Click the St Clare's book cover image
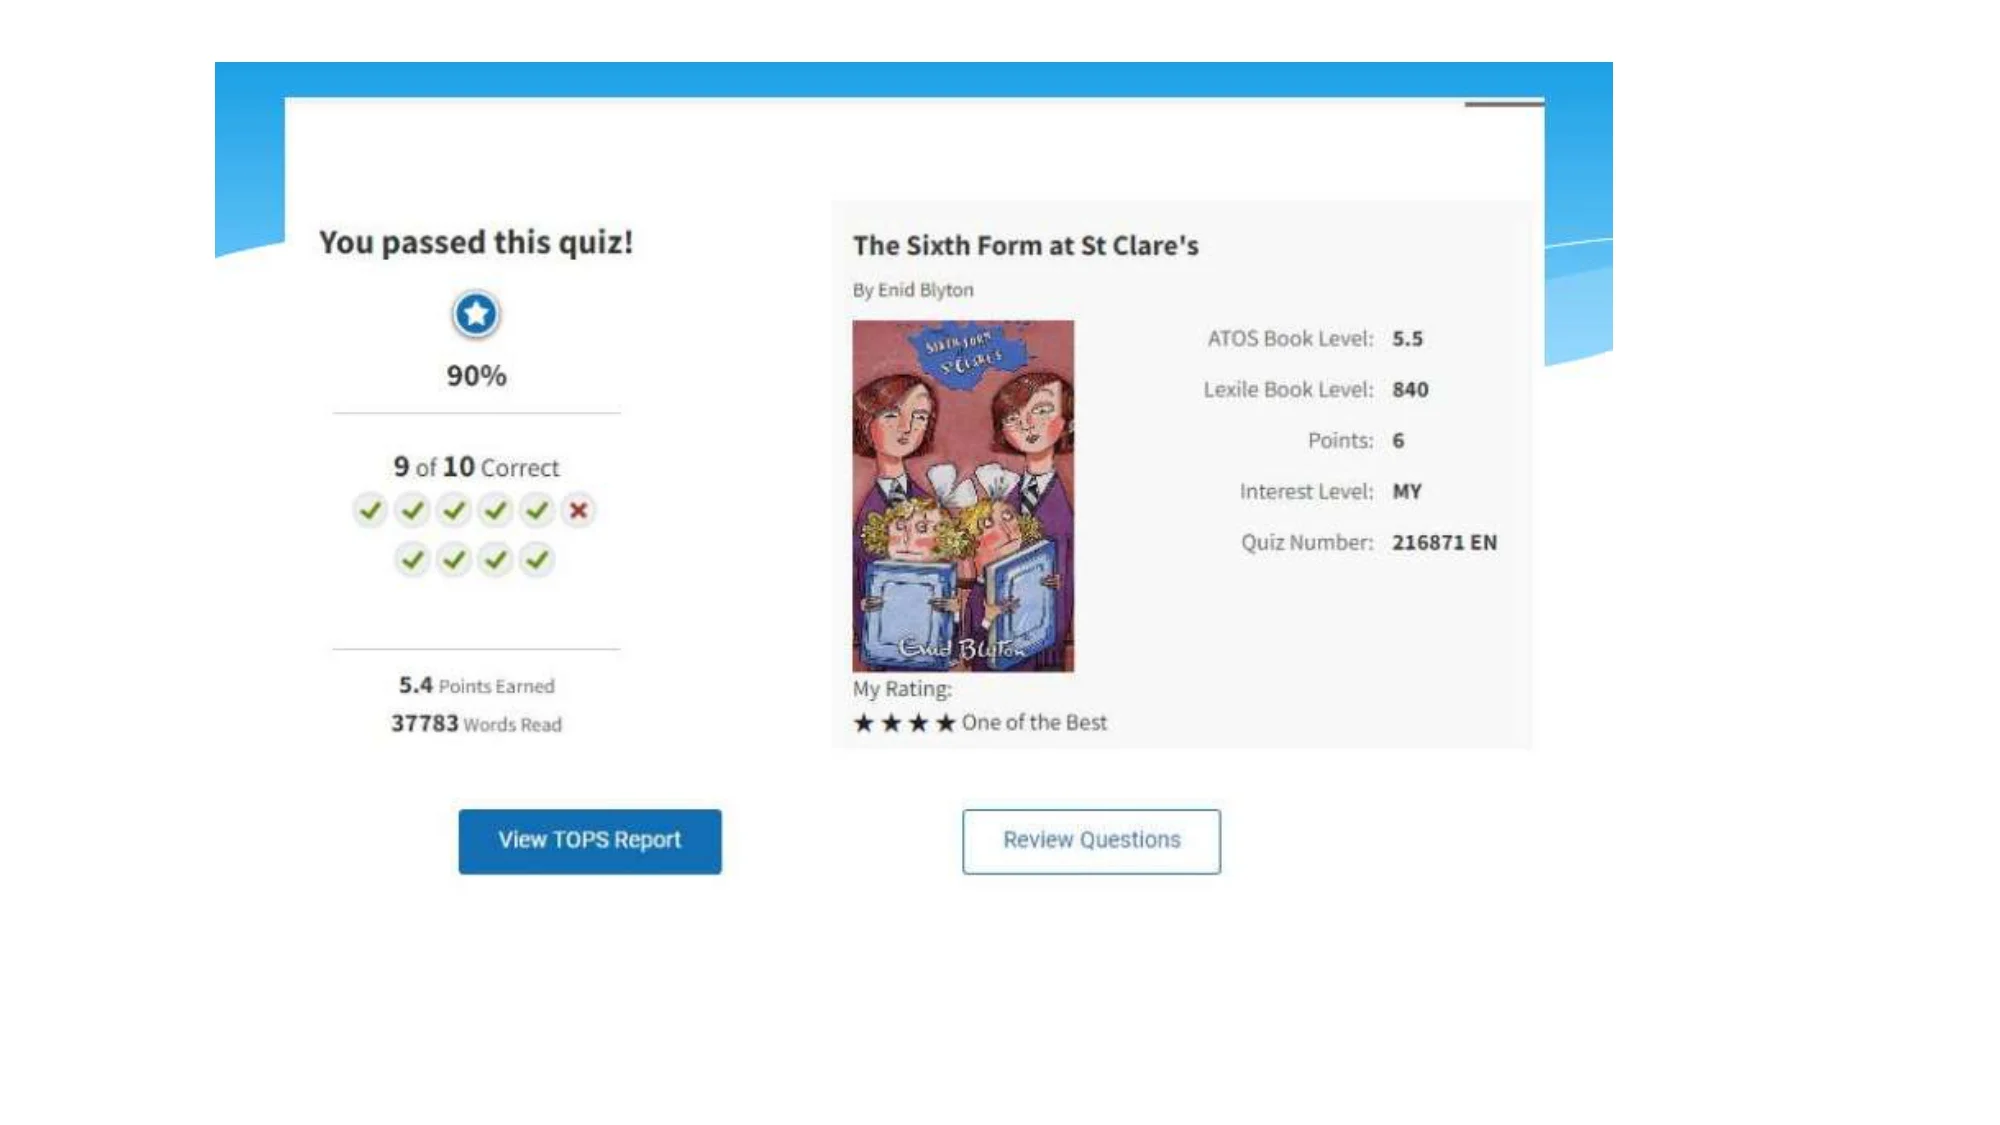This screenshot has height=1125, width=2000. (963, 495)
